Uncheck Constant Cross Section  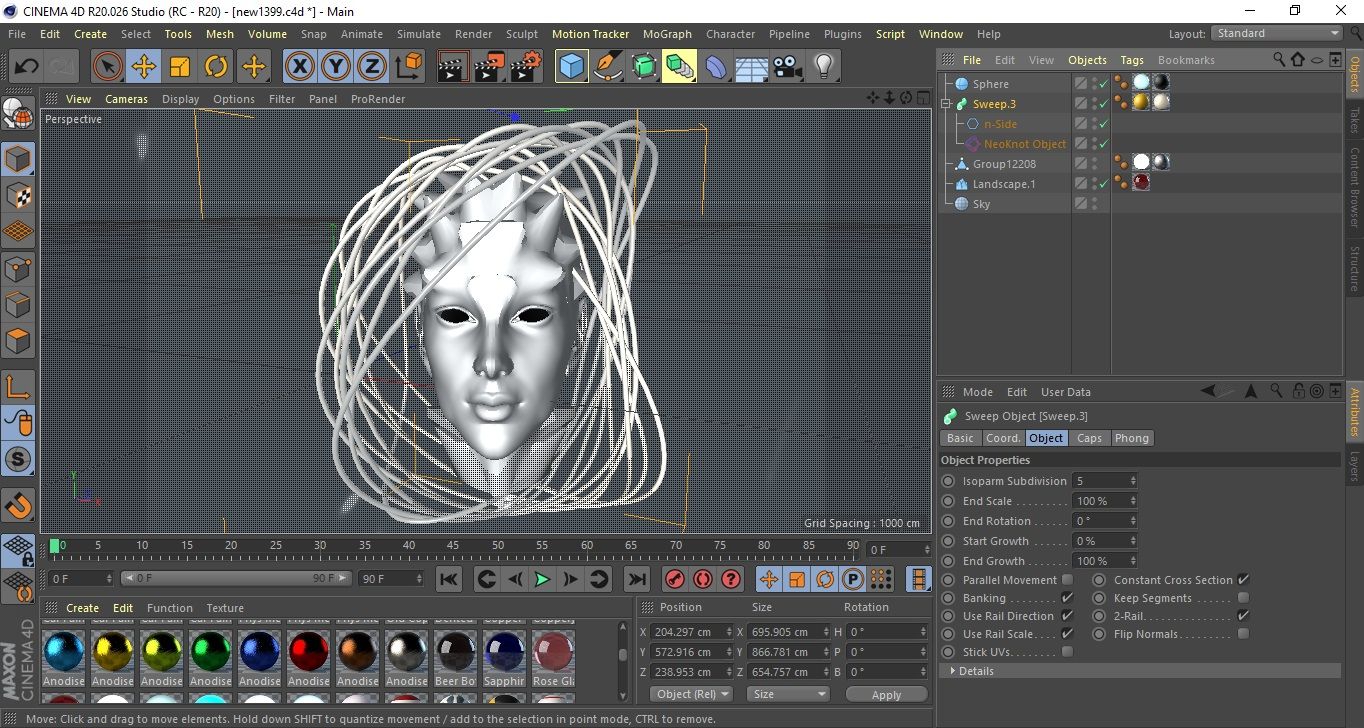click(1243, 580)
